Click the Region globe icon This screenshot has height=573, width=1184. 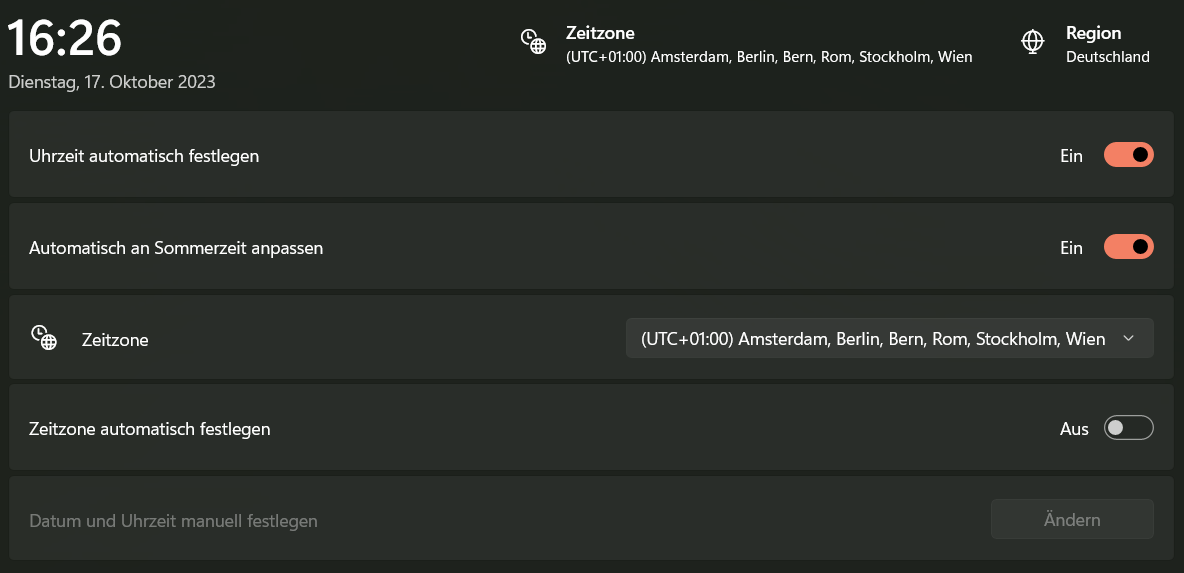point(1032,42)
